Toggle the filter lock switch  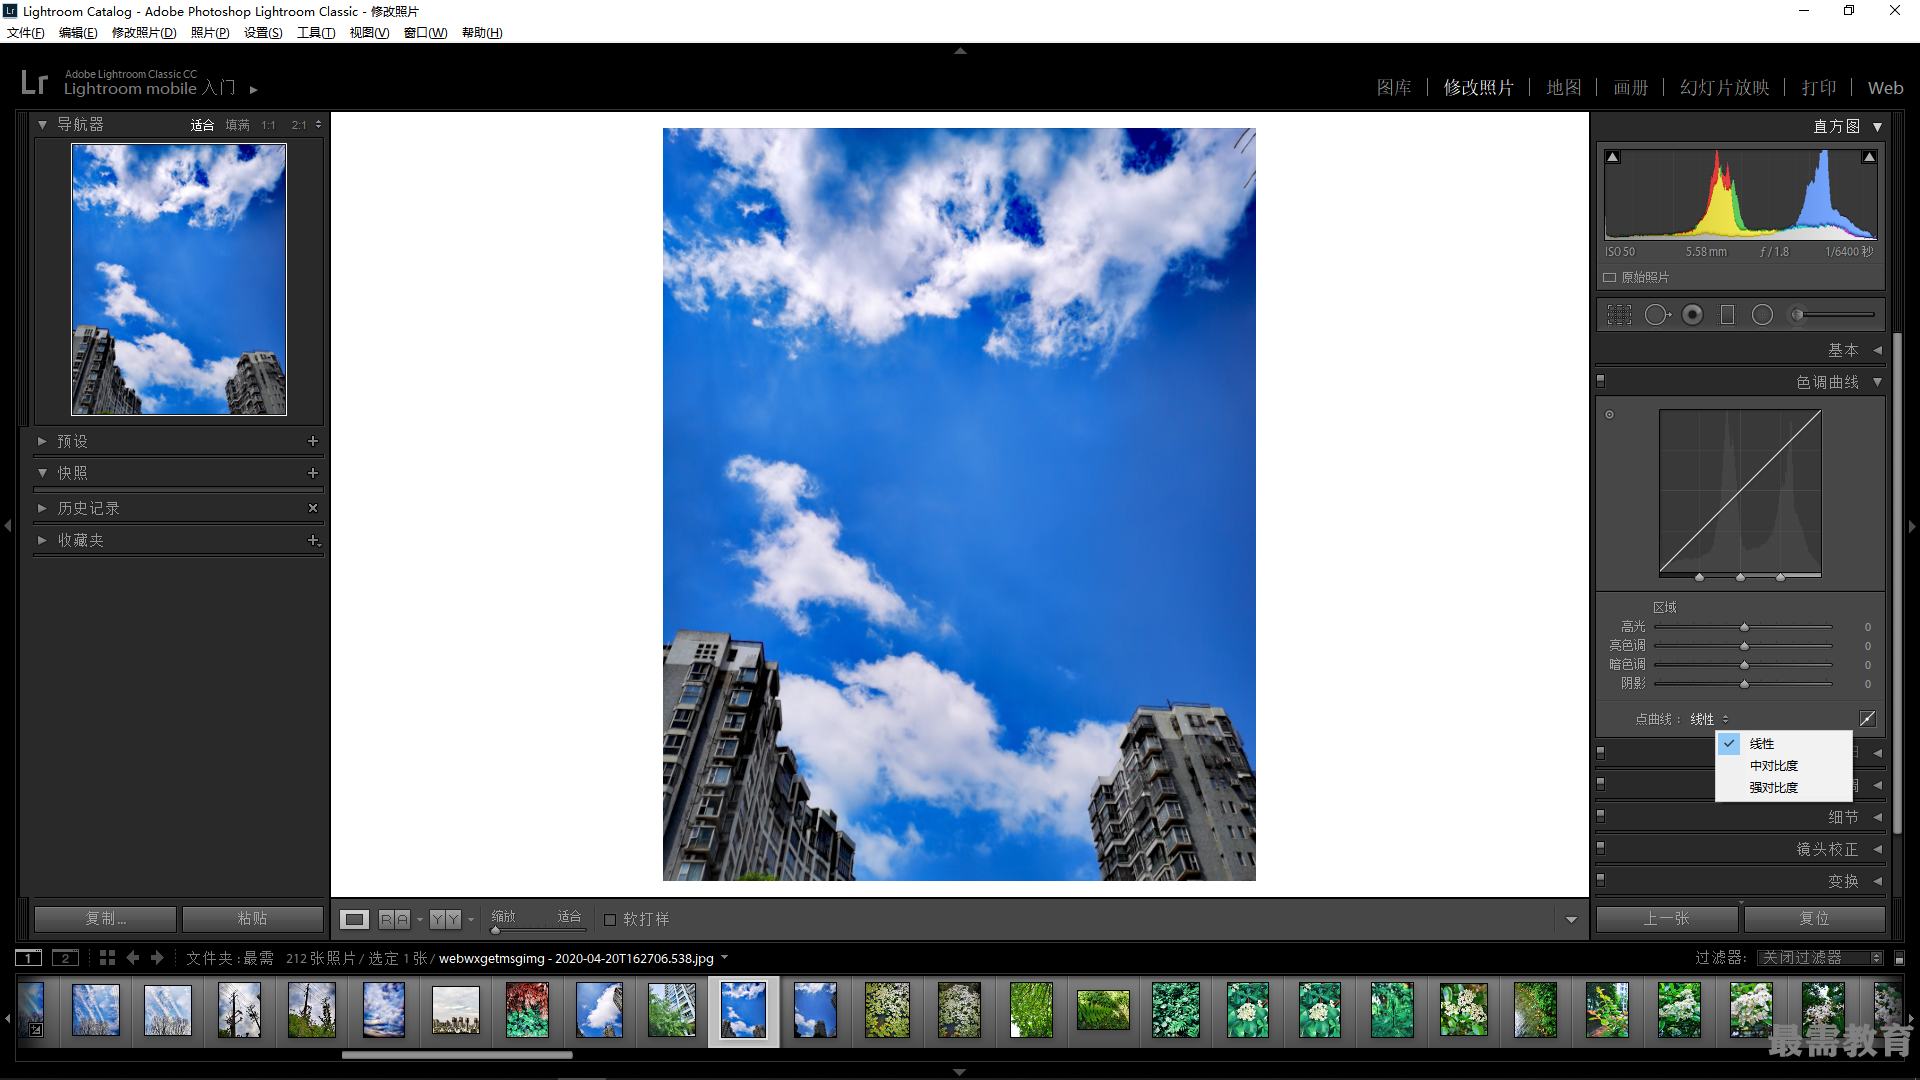1900,958
